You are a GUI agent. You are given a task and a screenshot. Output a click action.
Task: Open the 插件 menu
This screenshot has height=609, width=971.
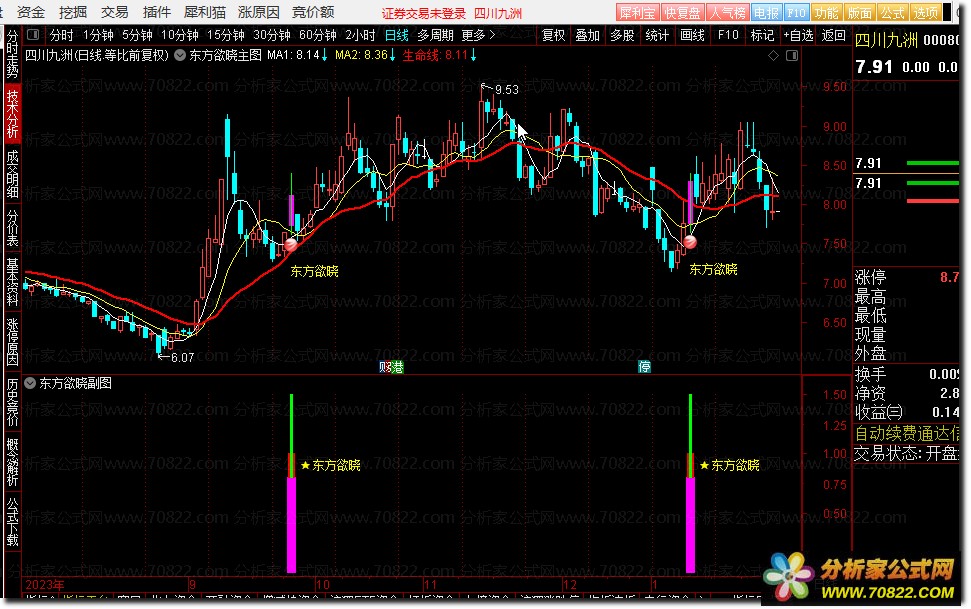tap(157, 12)
